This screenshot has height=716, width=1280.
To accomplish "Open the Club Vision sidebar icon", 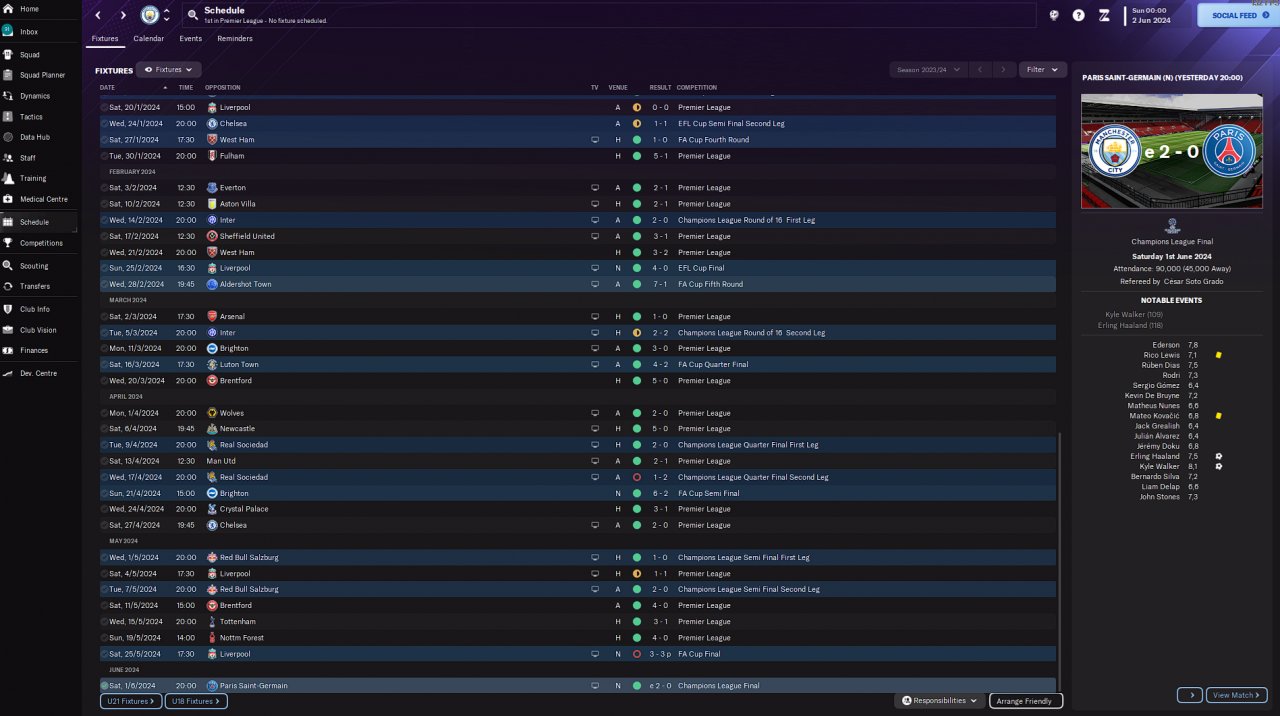I will click(x=9, y=330).
